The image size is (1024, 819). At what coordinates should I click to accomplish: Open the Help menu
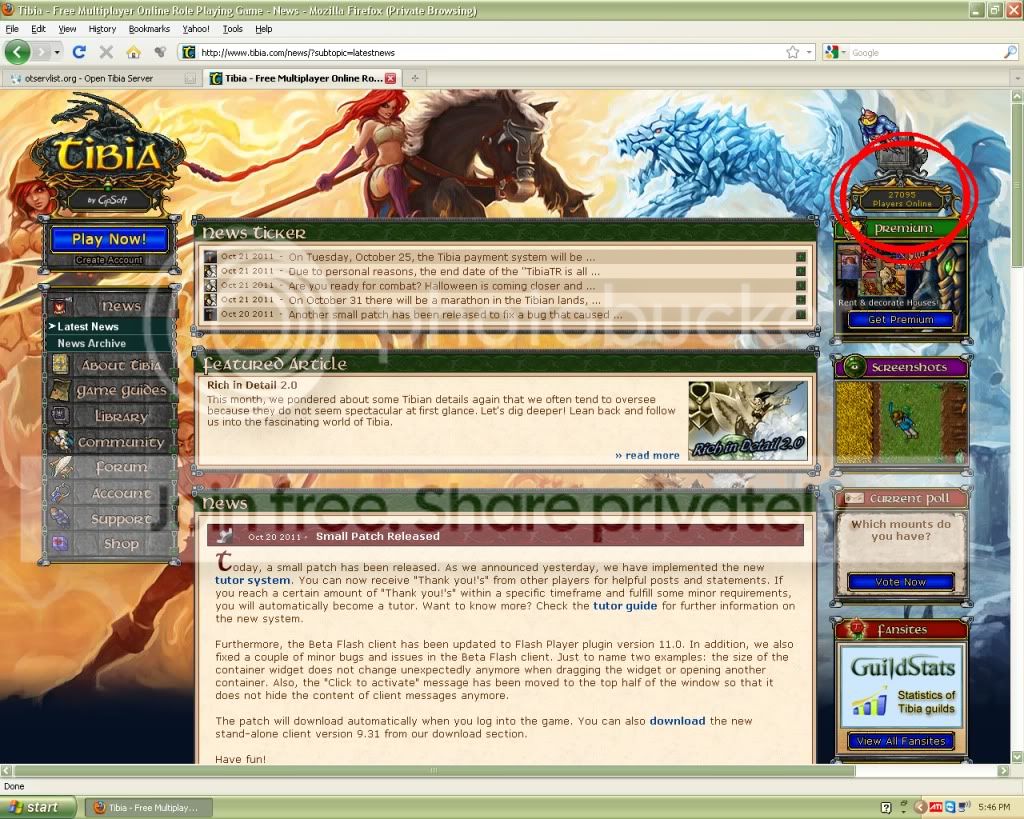pos(264,29)
